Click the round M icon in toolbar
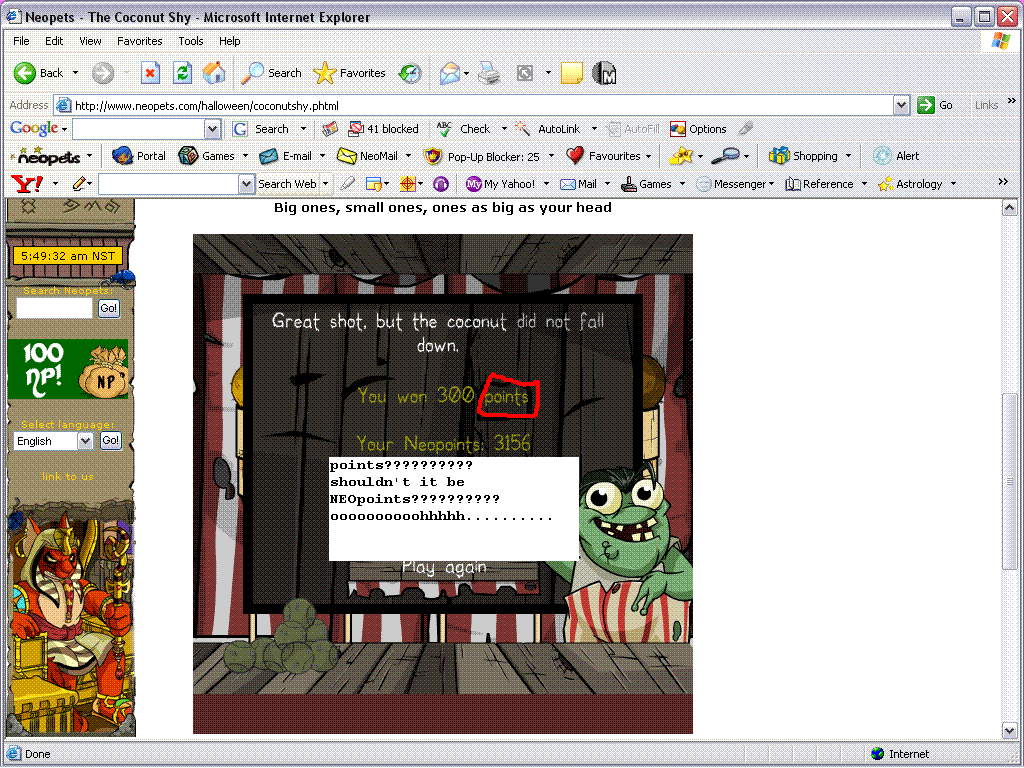 [604, 73]
